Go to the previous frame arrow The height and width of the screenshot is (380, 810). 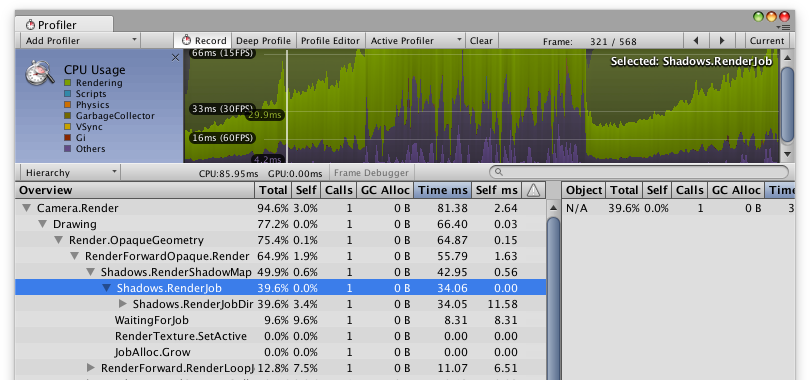pos(696,41)
